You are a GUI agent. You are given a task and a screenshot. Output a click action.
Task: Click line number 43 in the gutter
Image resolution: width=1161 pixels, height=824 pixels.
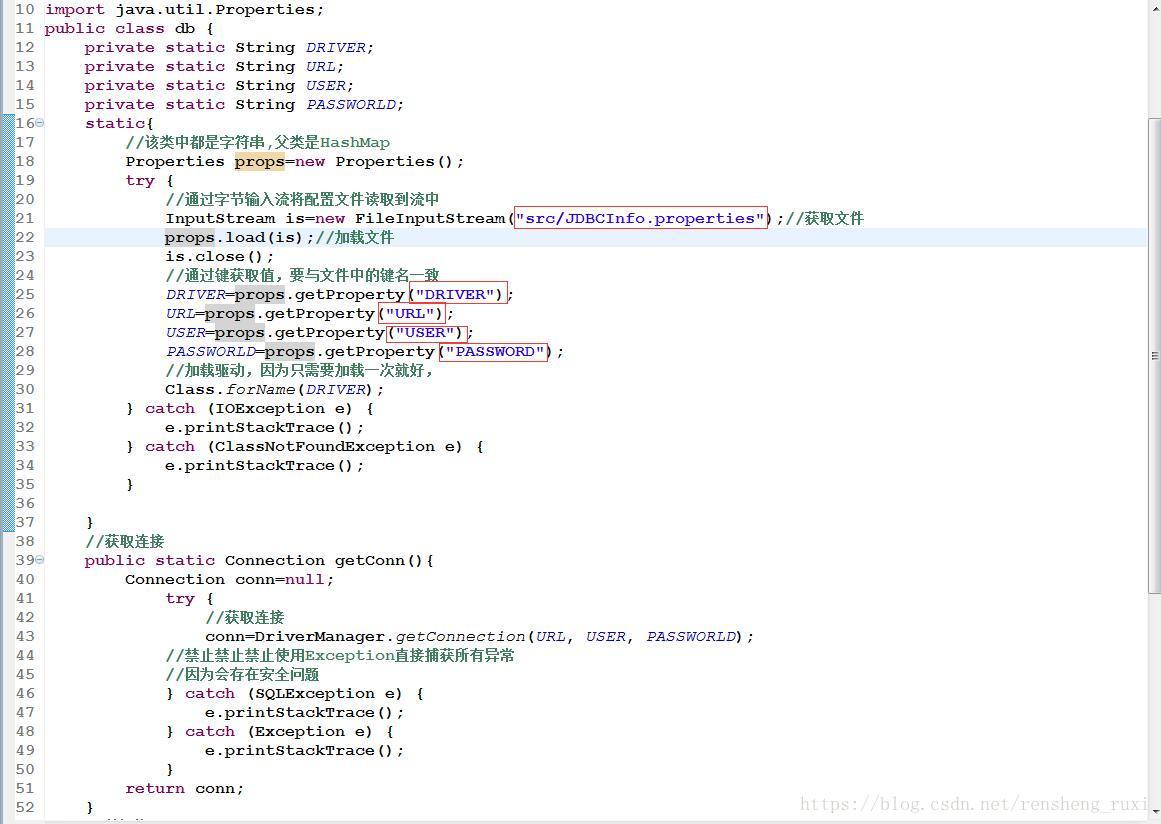click(24, 637)
